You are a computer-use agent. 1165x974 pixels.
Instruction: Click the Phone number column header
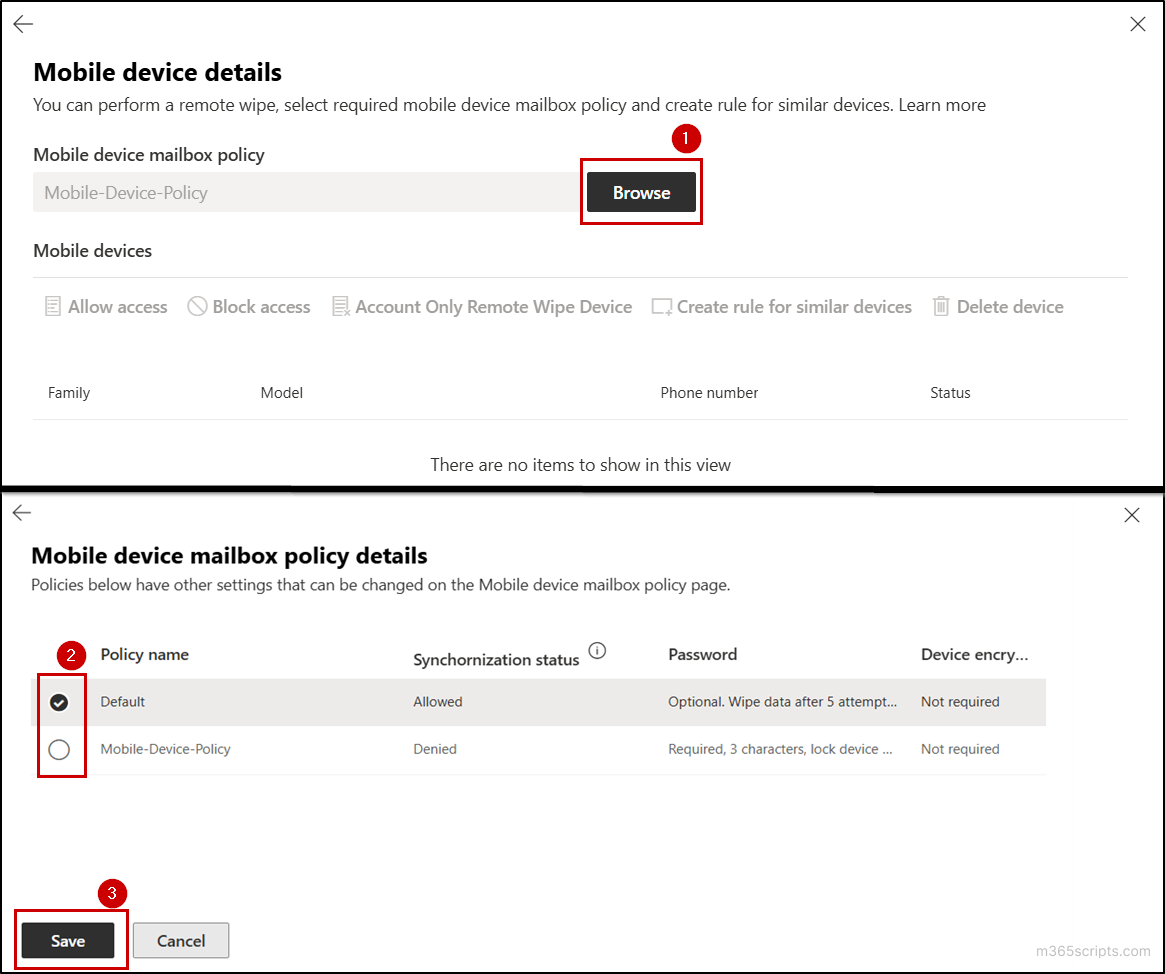(x=709, y=392)
